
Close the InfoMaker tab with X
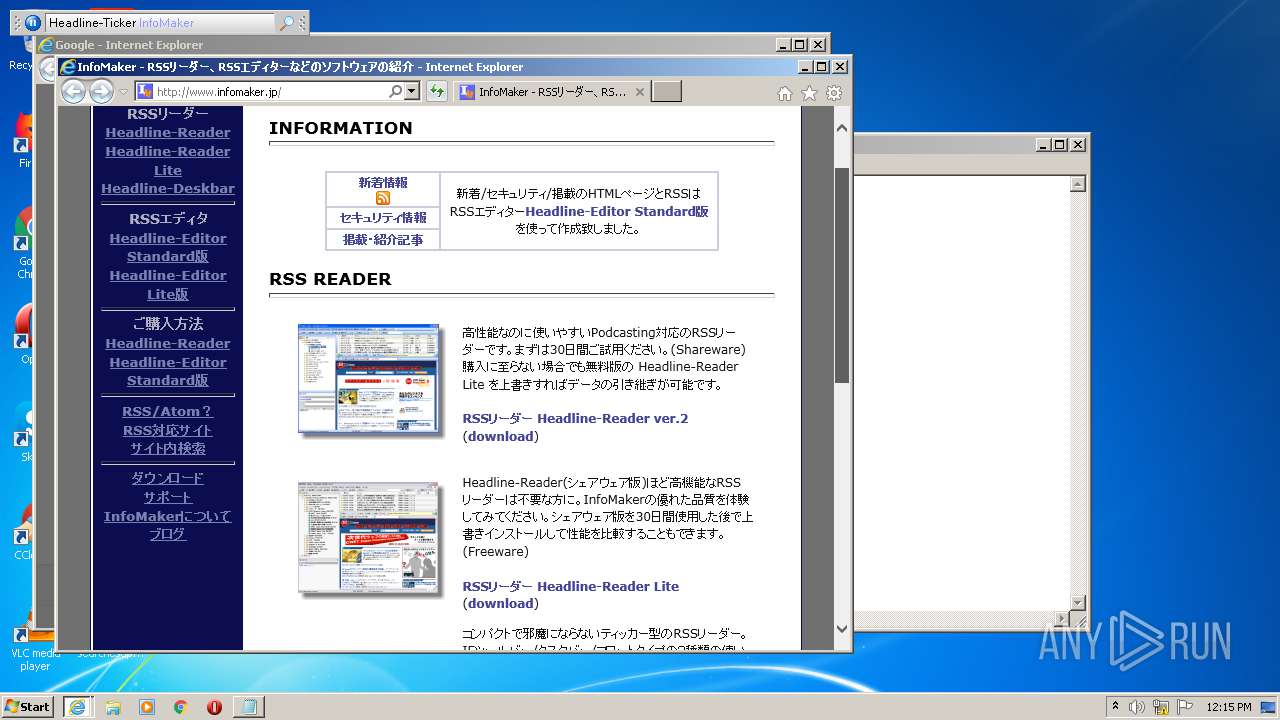pos(640,92)
